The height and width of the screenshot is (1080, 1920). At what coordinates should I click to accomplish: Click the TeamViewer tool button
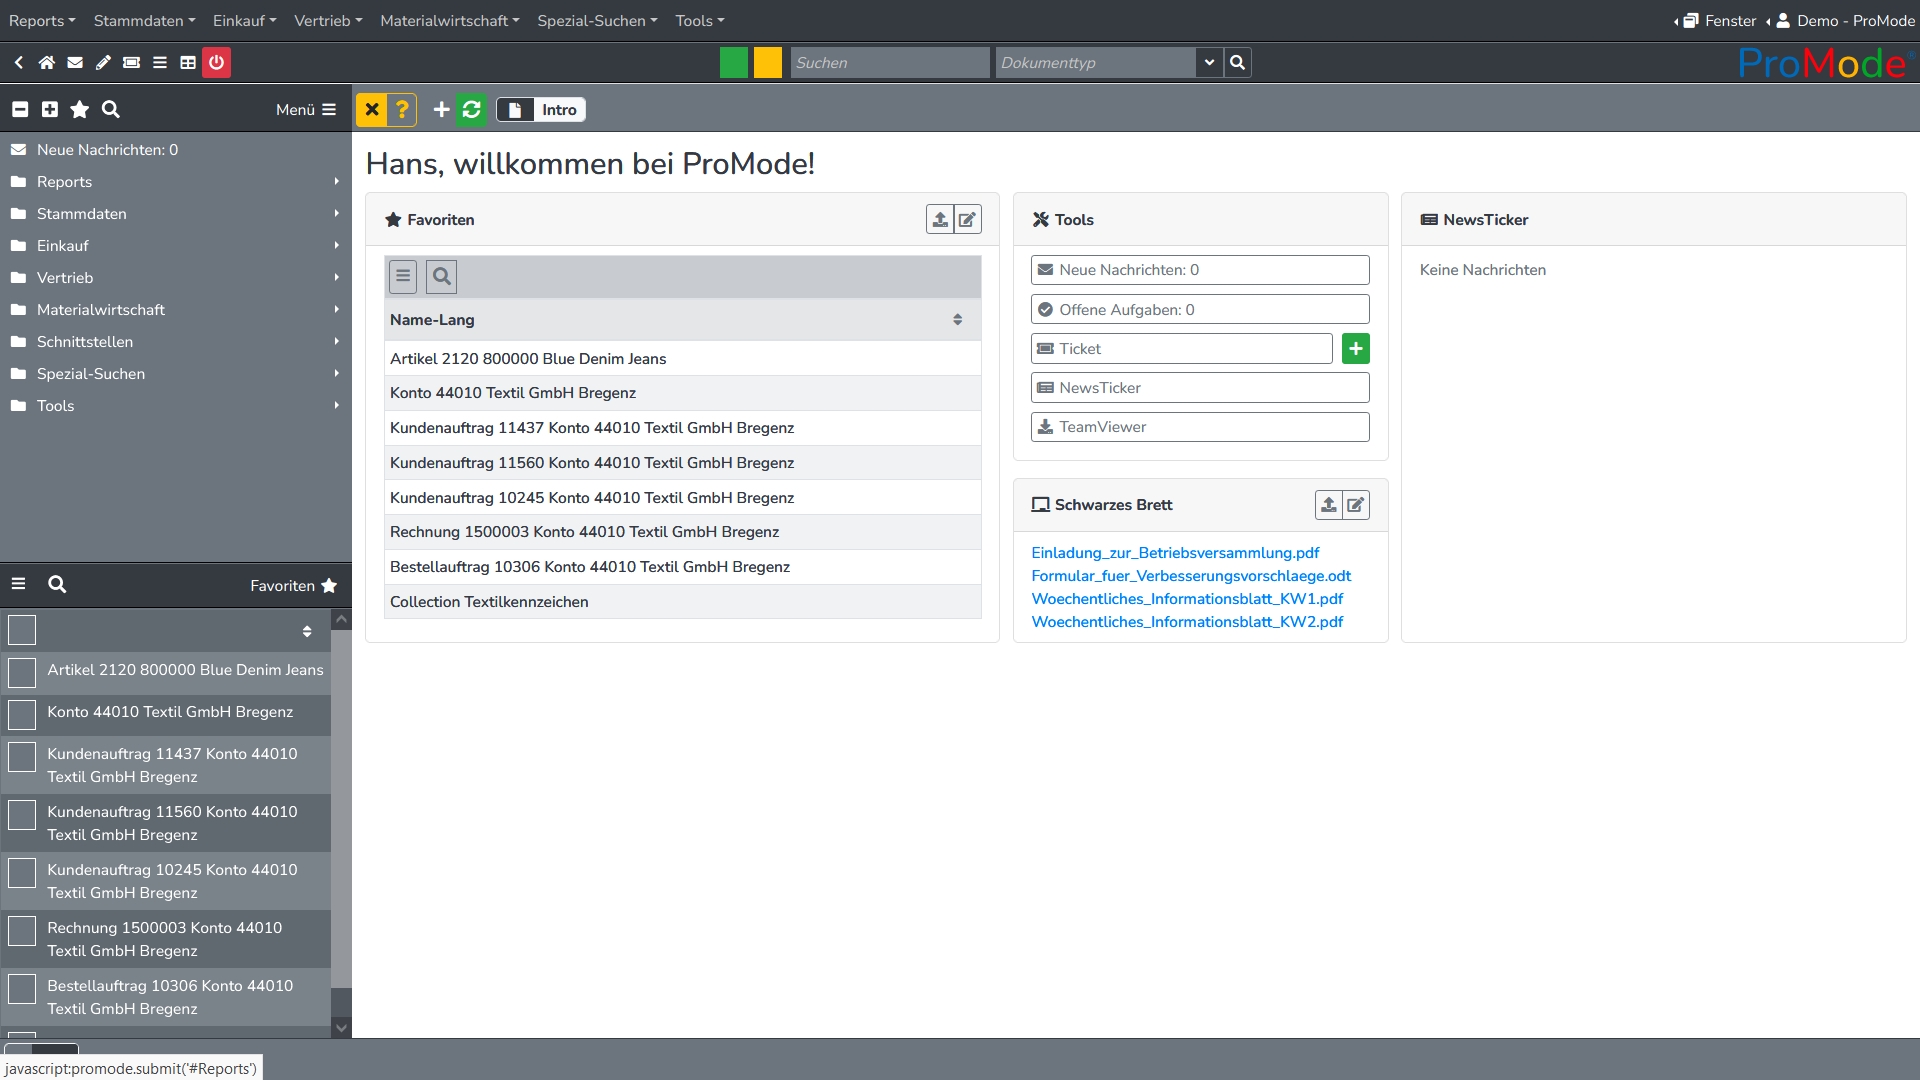tap(1199, 427)
